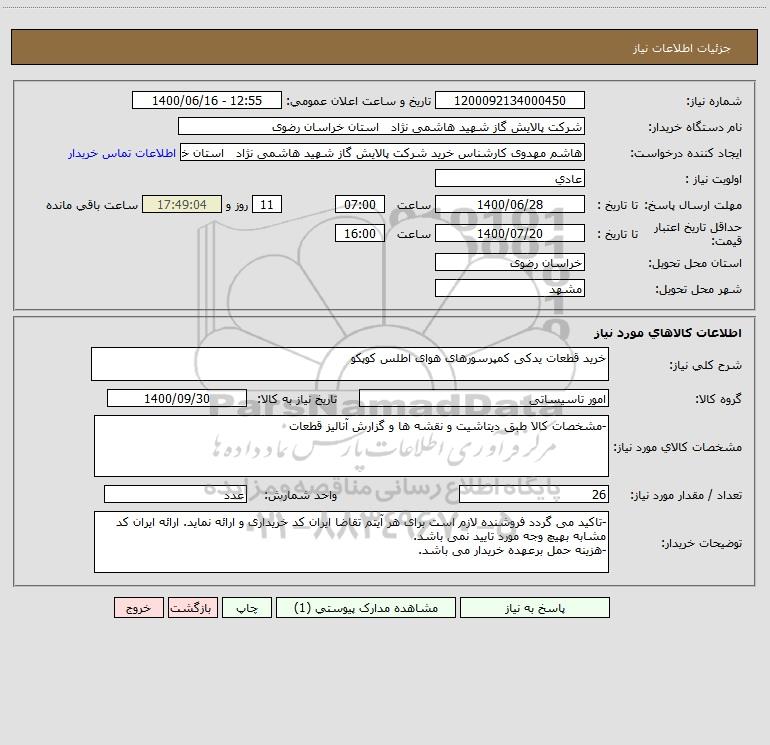This screenshot has width=770, height=745.
Task: Click the 'اولویت نیاز :' label
Action: pos(713,180)
